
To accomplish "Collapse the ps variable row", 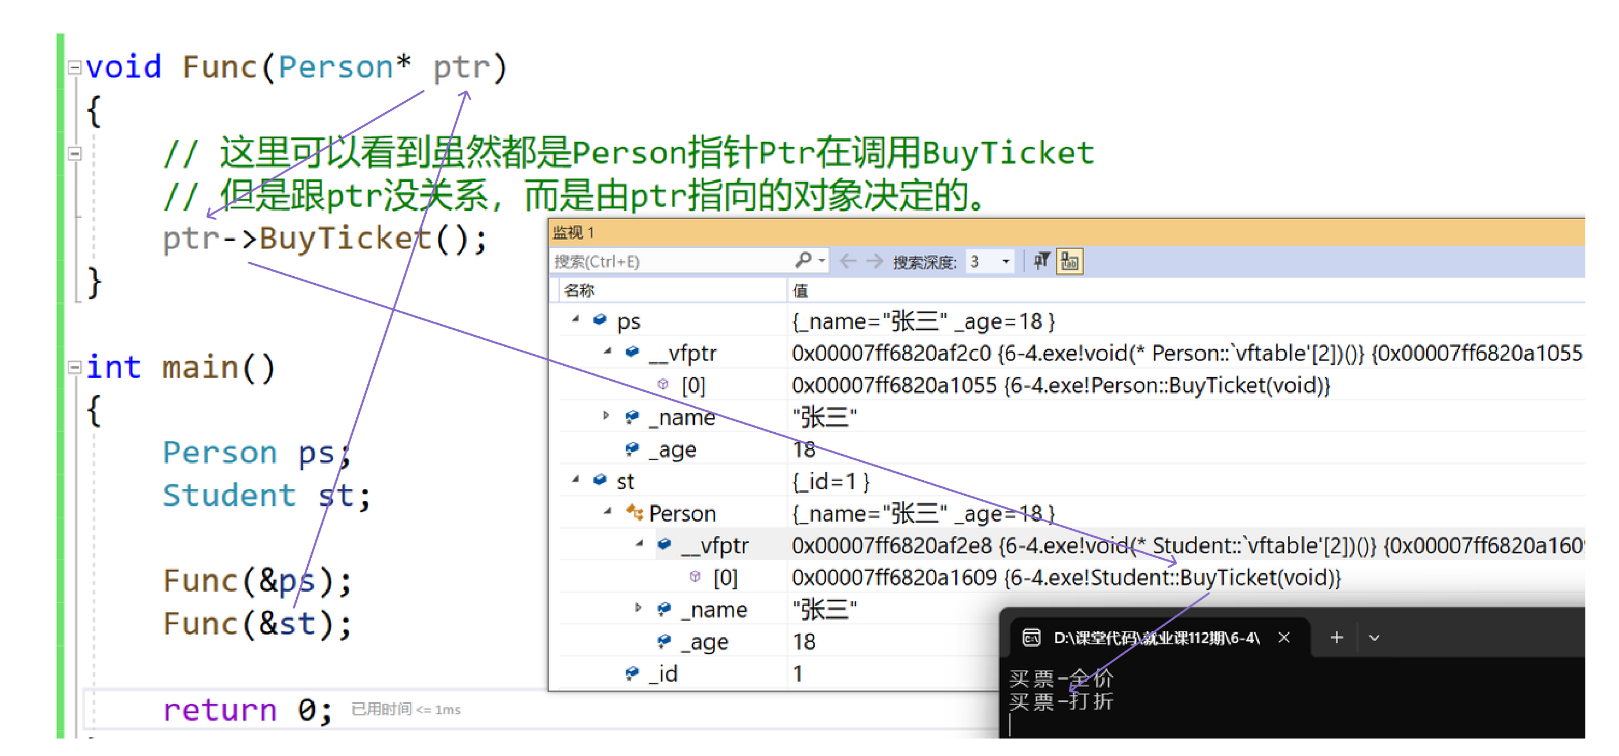I will [575, 319].
